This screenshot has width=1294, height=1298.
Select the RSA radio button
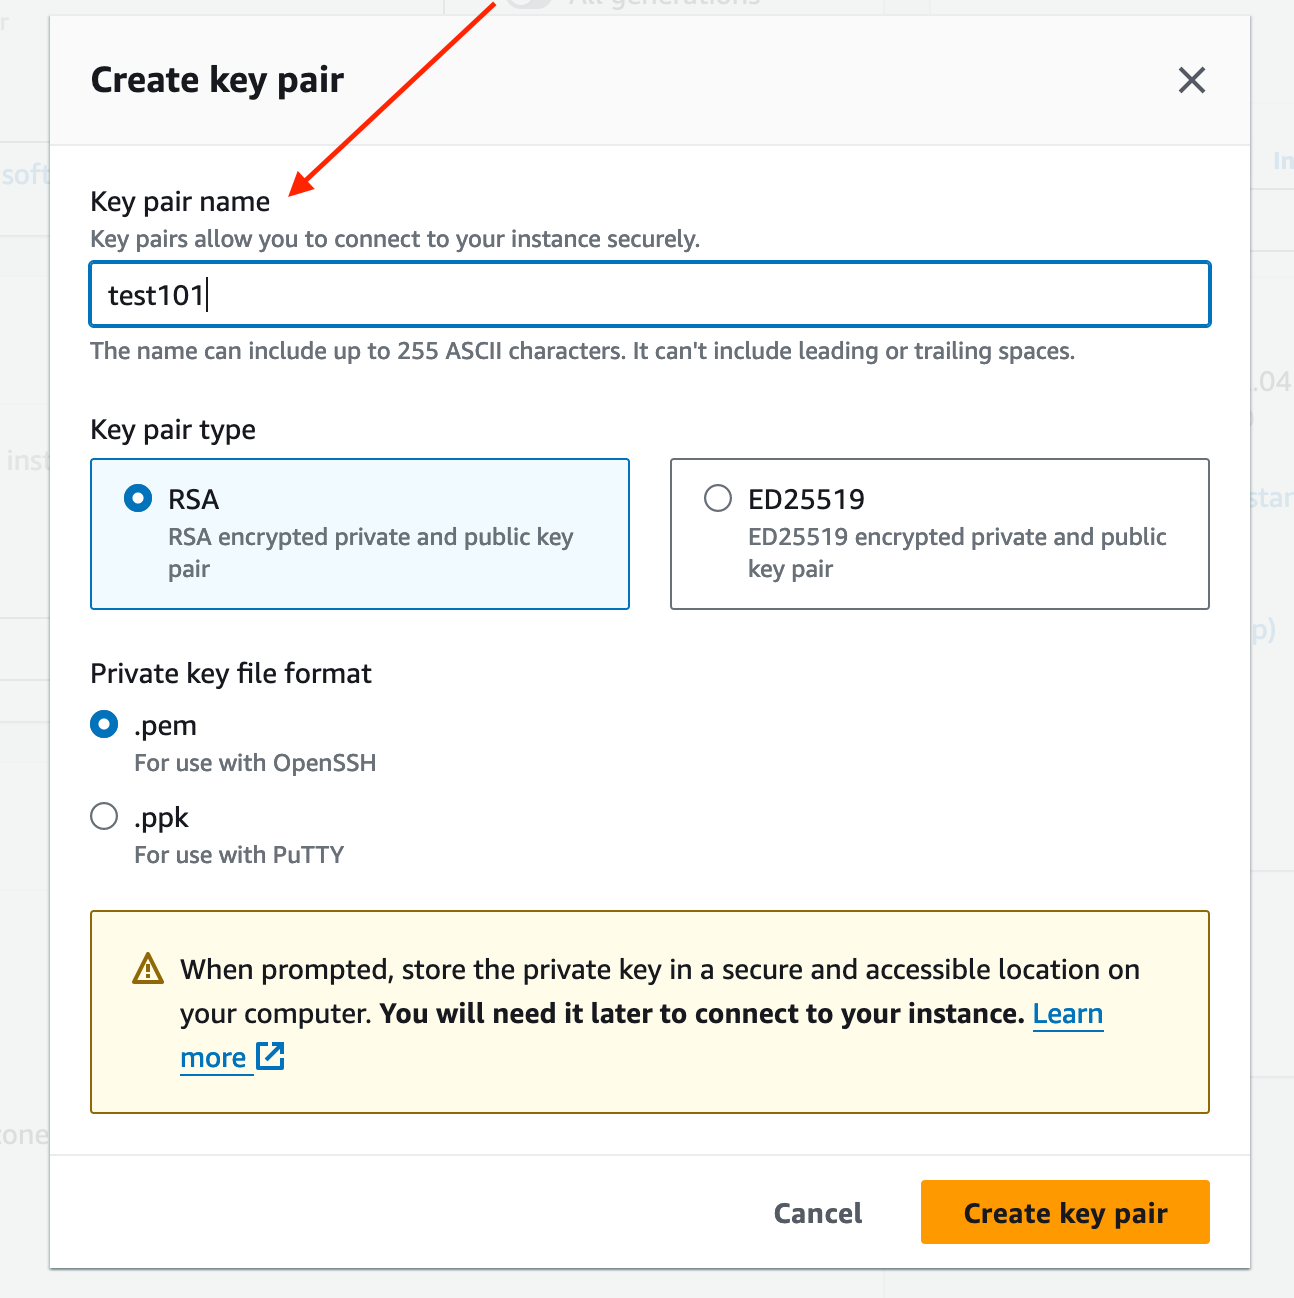pyautogui.click(x=138, y=498)
